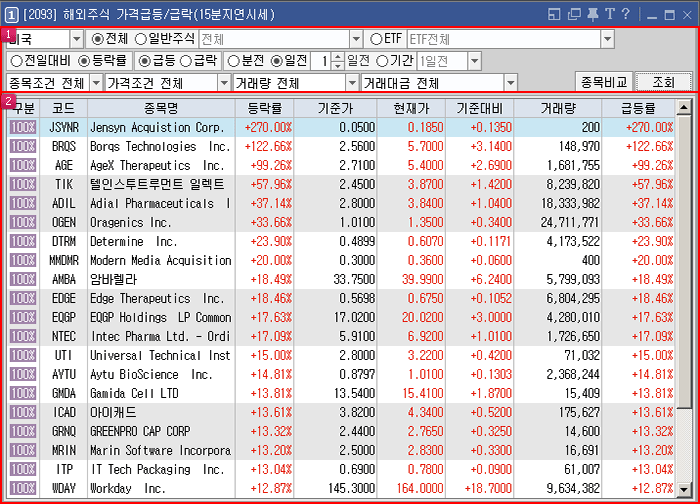Click the 100% badge for ADIL row
This screenshot has width=700, height=504.
[23, 204]
